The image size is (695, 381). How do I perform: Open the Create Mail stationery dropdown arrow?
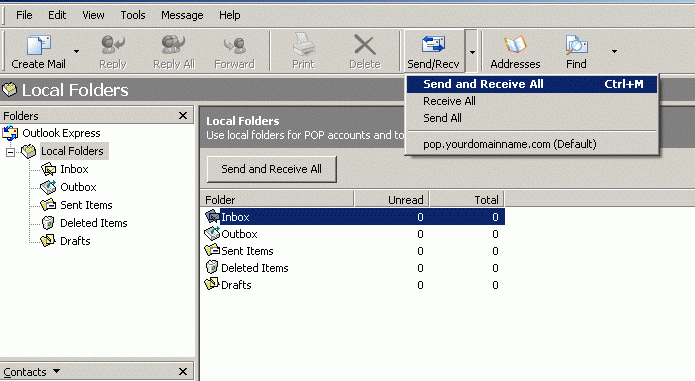[x=76, y=51]
